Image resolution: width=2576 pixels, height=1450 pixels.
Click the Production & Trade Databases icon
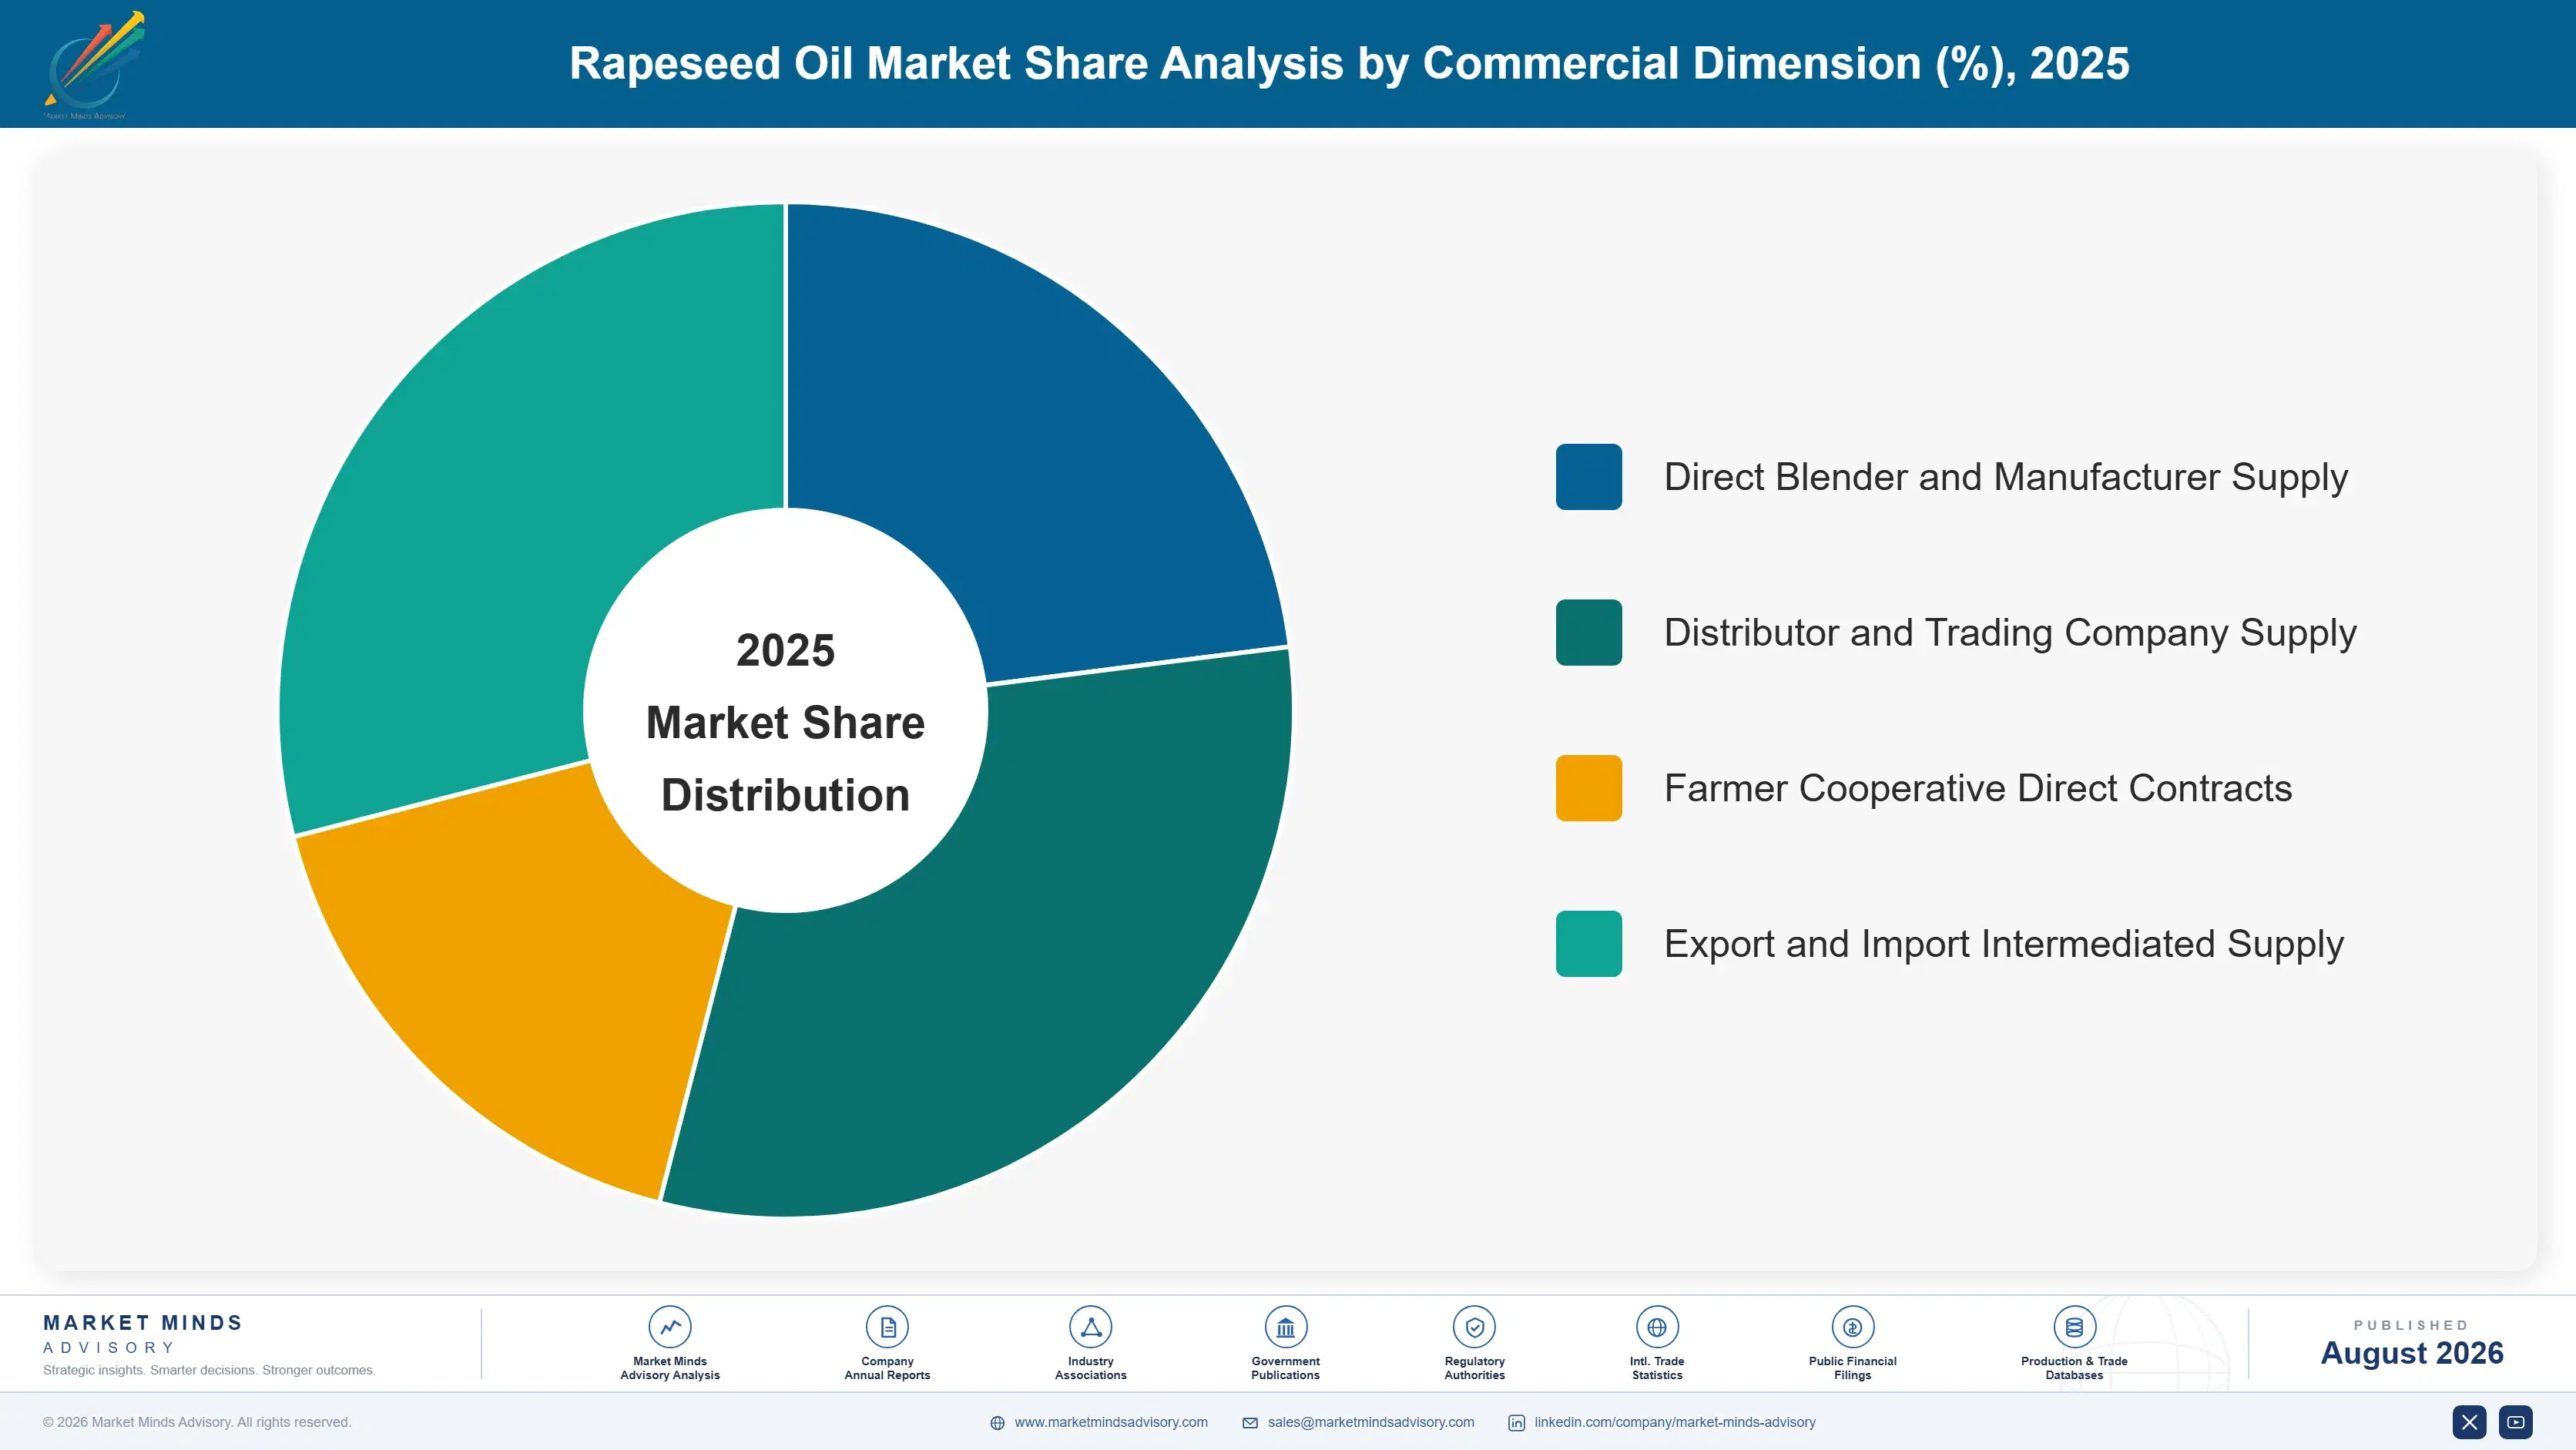point(2074,1327)
